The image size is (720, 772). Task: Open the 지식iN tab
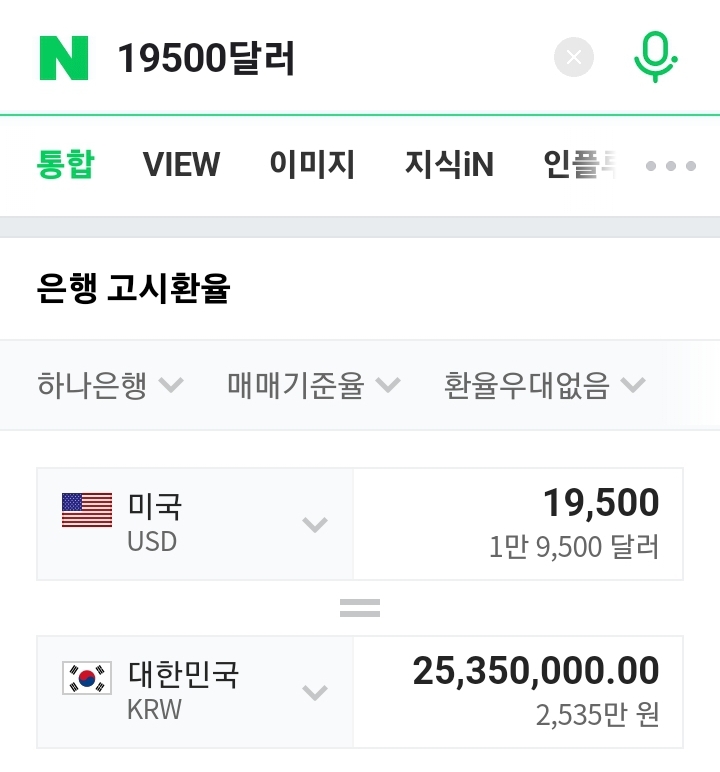pos(449,164)
